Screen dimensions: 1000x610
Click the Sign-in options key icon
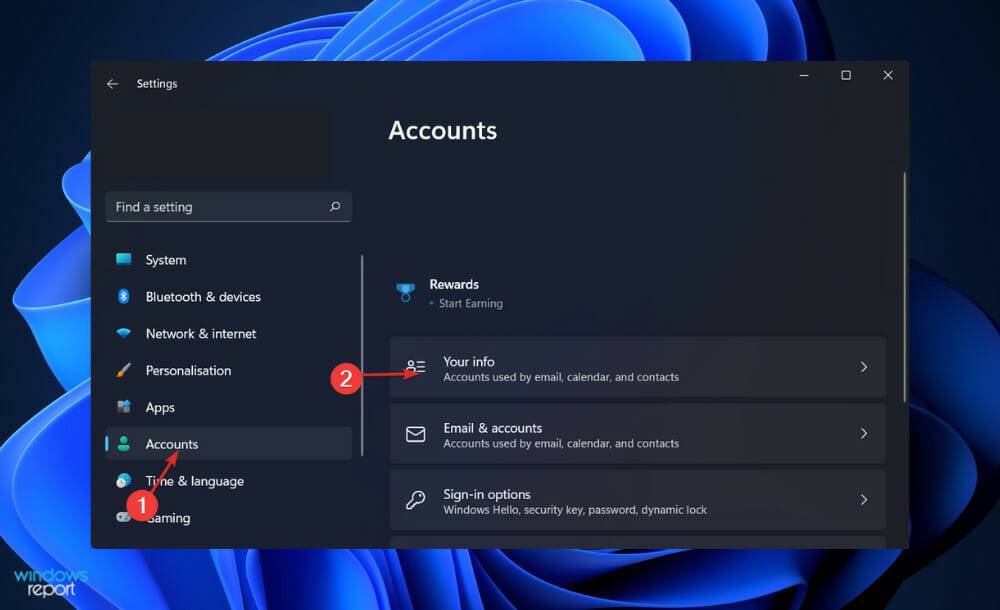(415, 500)
